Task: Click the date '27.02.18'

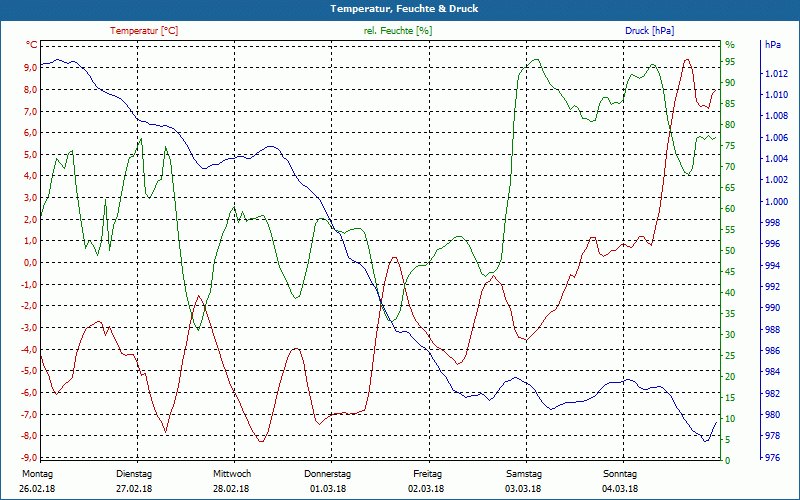Action: (x=134, y=489)
